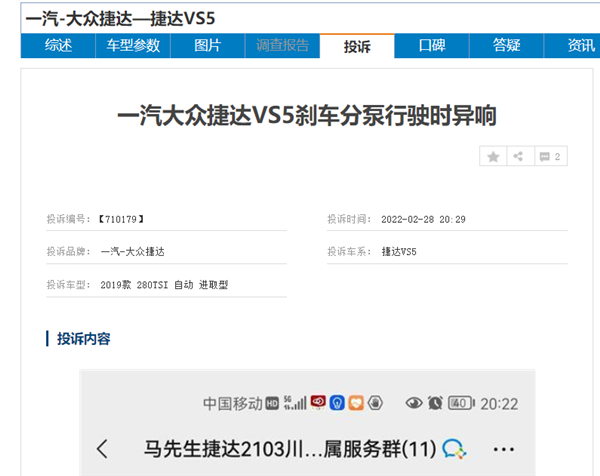Screen dimensions: 600x476
Task: Click the orange heart app icon in the status bar
Action: [x=356, y=403]
